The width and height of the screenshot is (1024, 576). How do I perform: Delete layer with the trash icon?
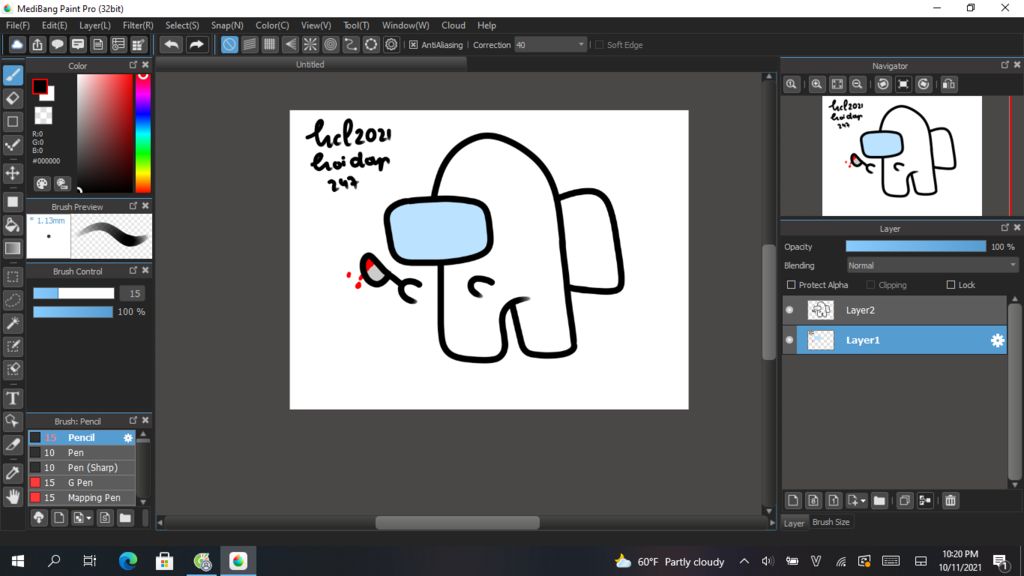click(950, 501)
